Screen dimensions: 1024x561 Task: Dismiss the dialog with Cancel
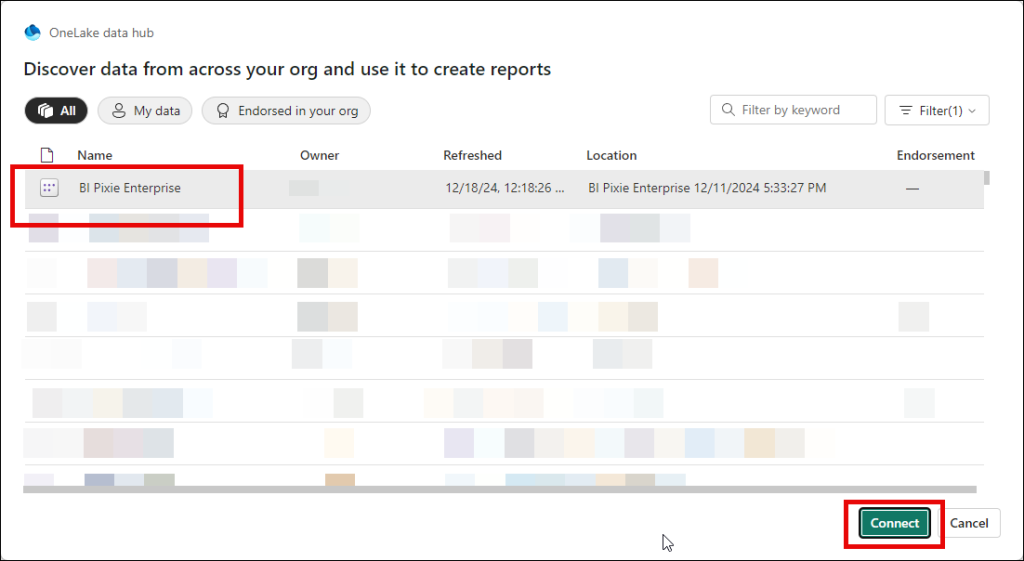[968, 523]
